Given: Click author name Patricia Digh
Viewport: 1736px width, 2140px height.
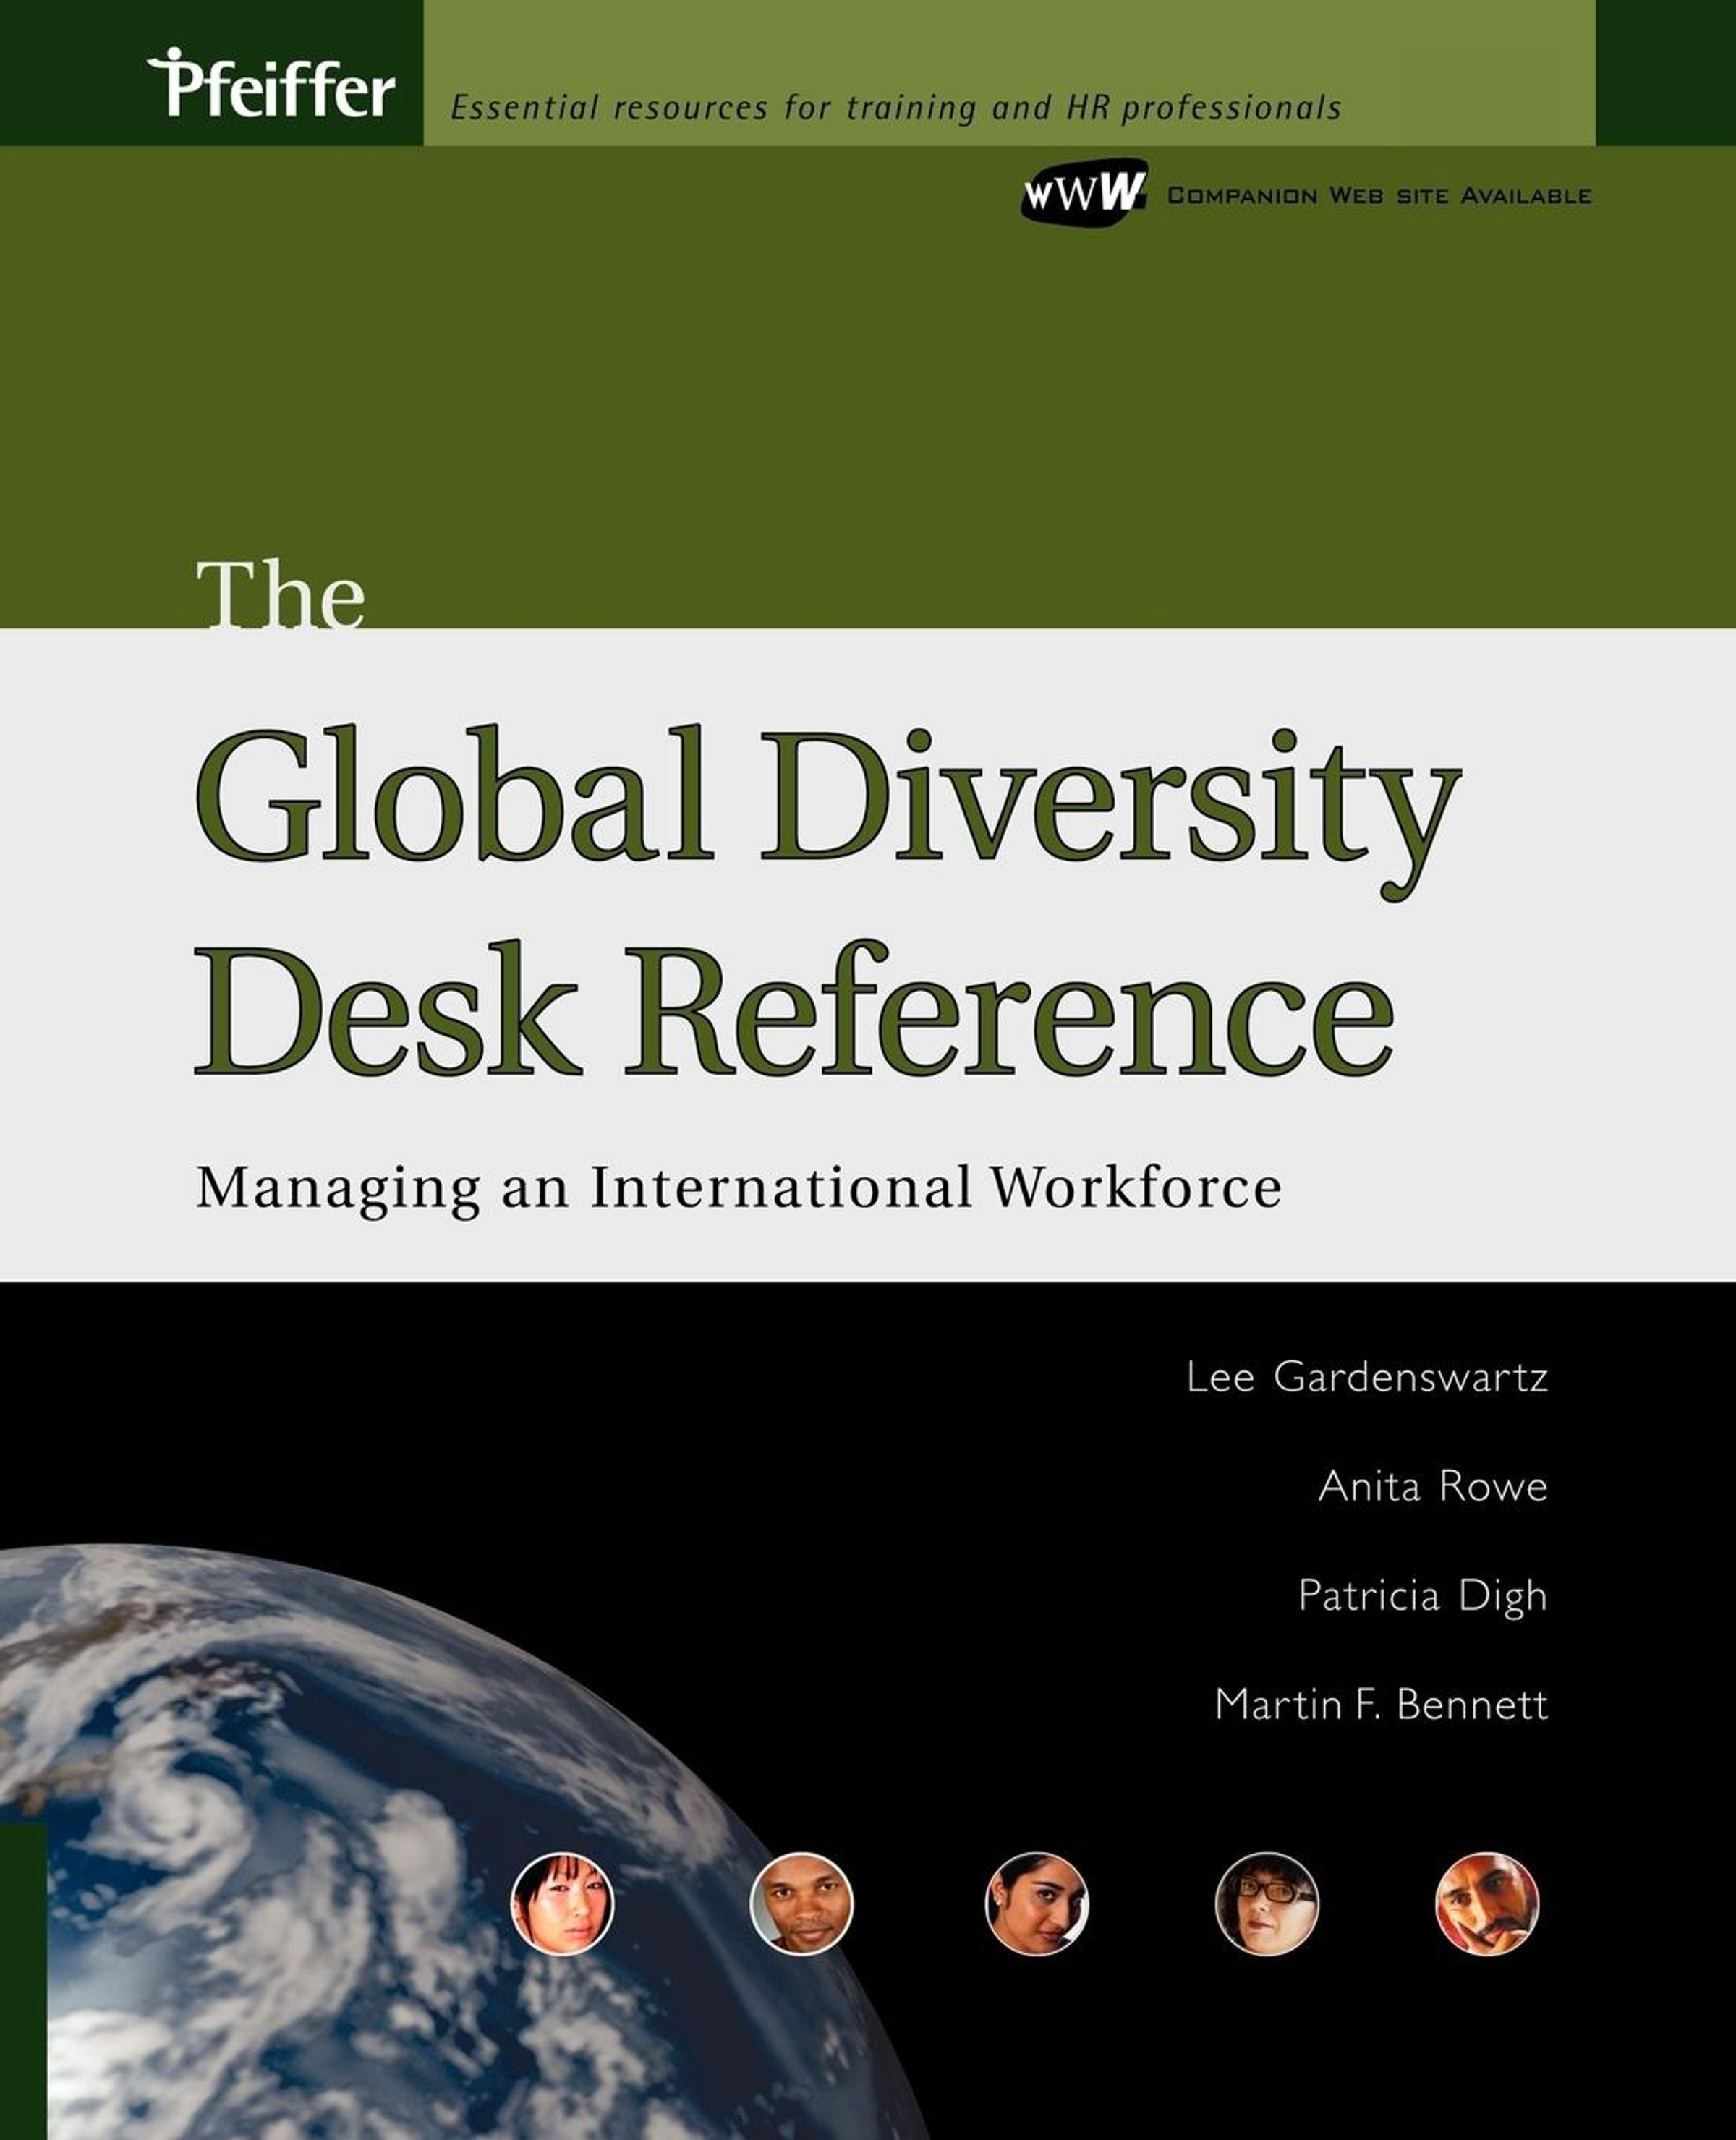Looking at the screenshot, I should [1422, 1595].
